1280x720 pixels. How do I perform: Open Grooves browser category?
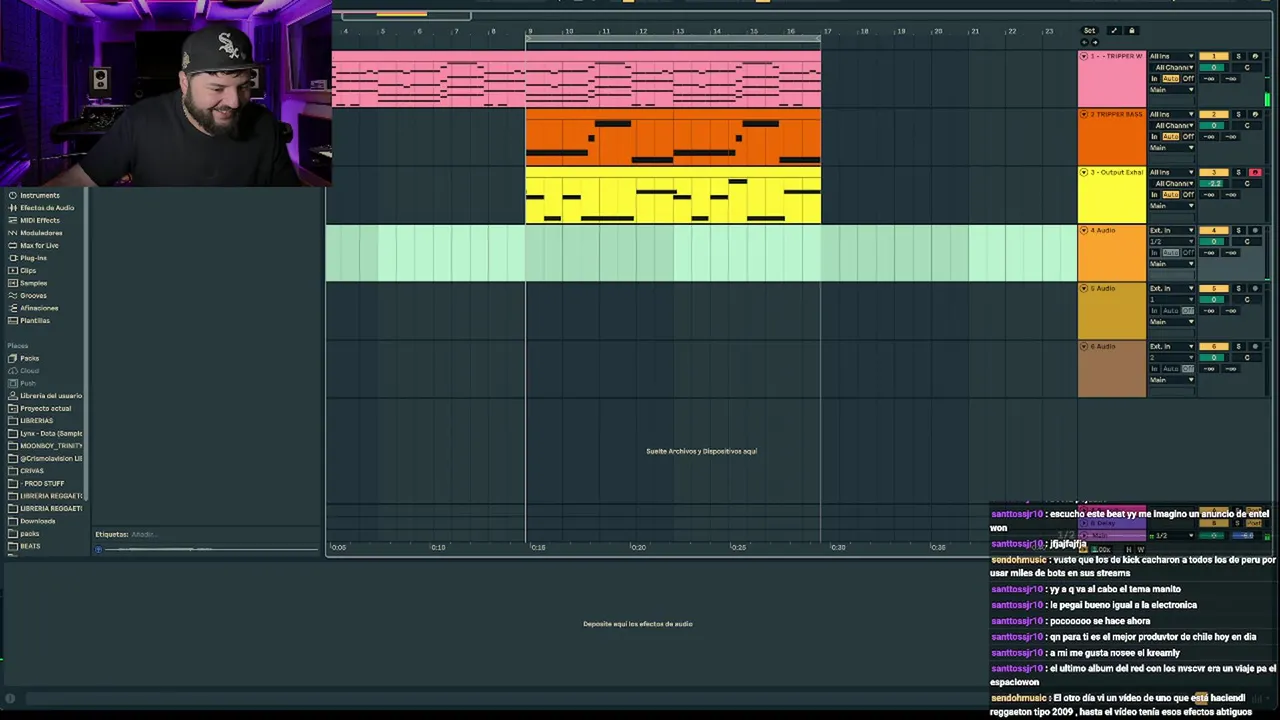(33, 295)
